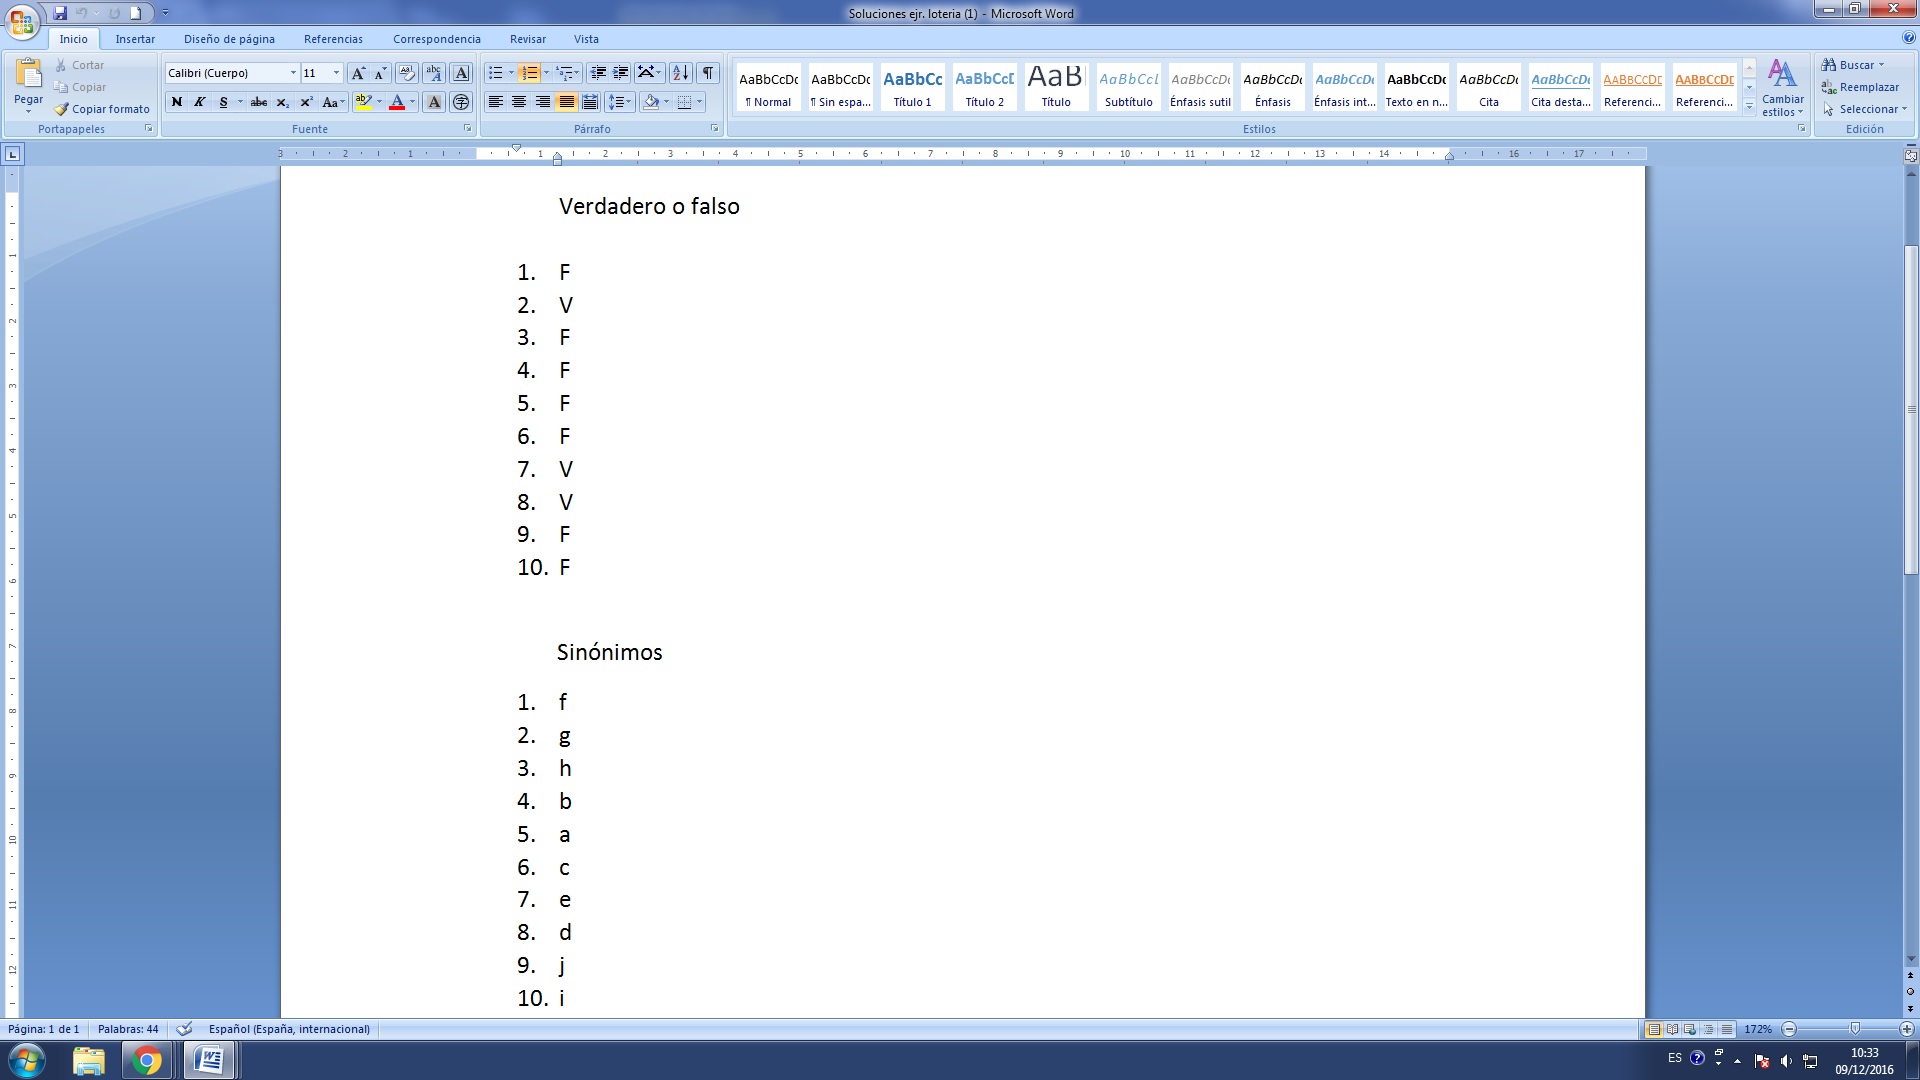This screenshot has height=1080, width=1920.
Task: Decrease font size with Shrink Font icon
Action: [380, 73]
